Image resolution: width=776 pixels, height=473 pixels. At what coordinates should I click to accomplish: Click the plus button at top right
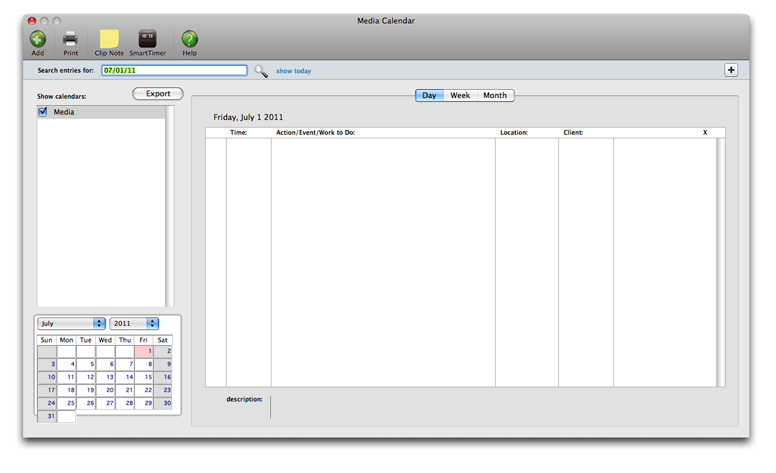click(731, 70)
